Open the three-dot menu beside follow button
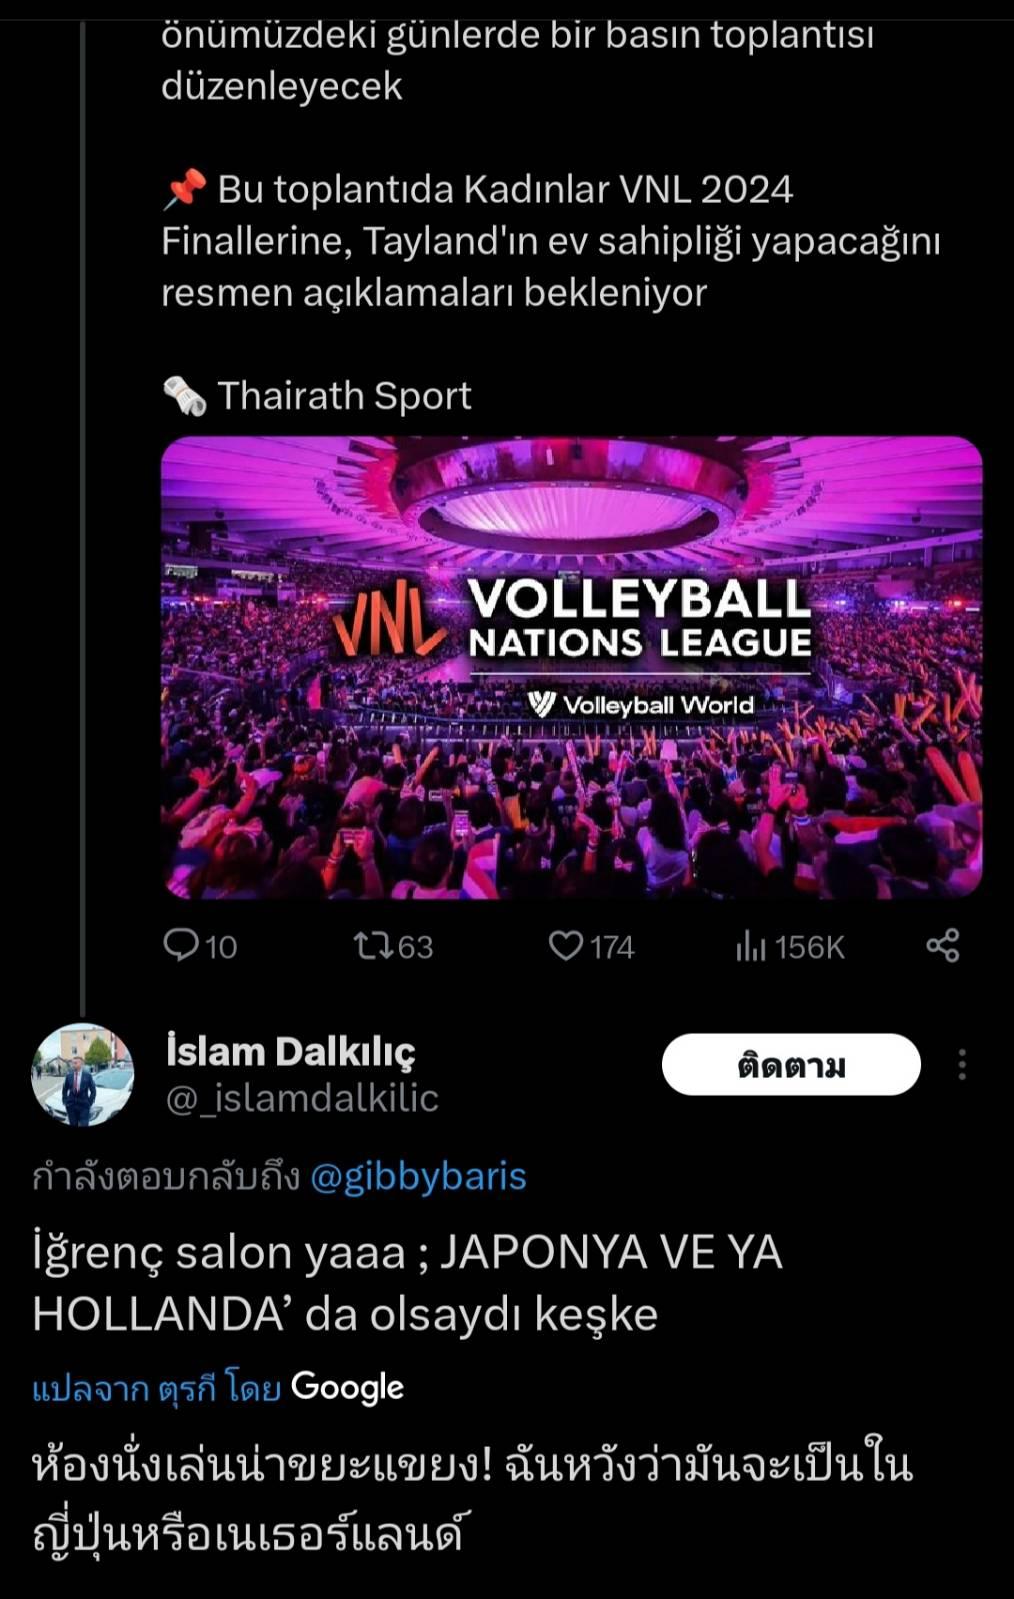 pos(962,1064)
